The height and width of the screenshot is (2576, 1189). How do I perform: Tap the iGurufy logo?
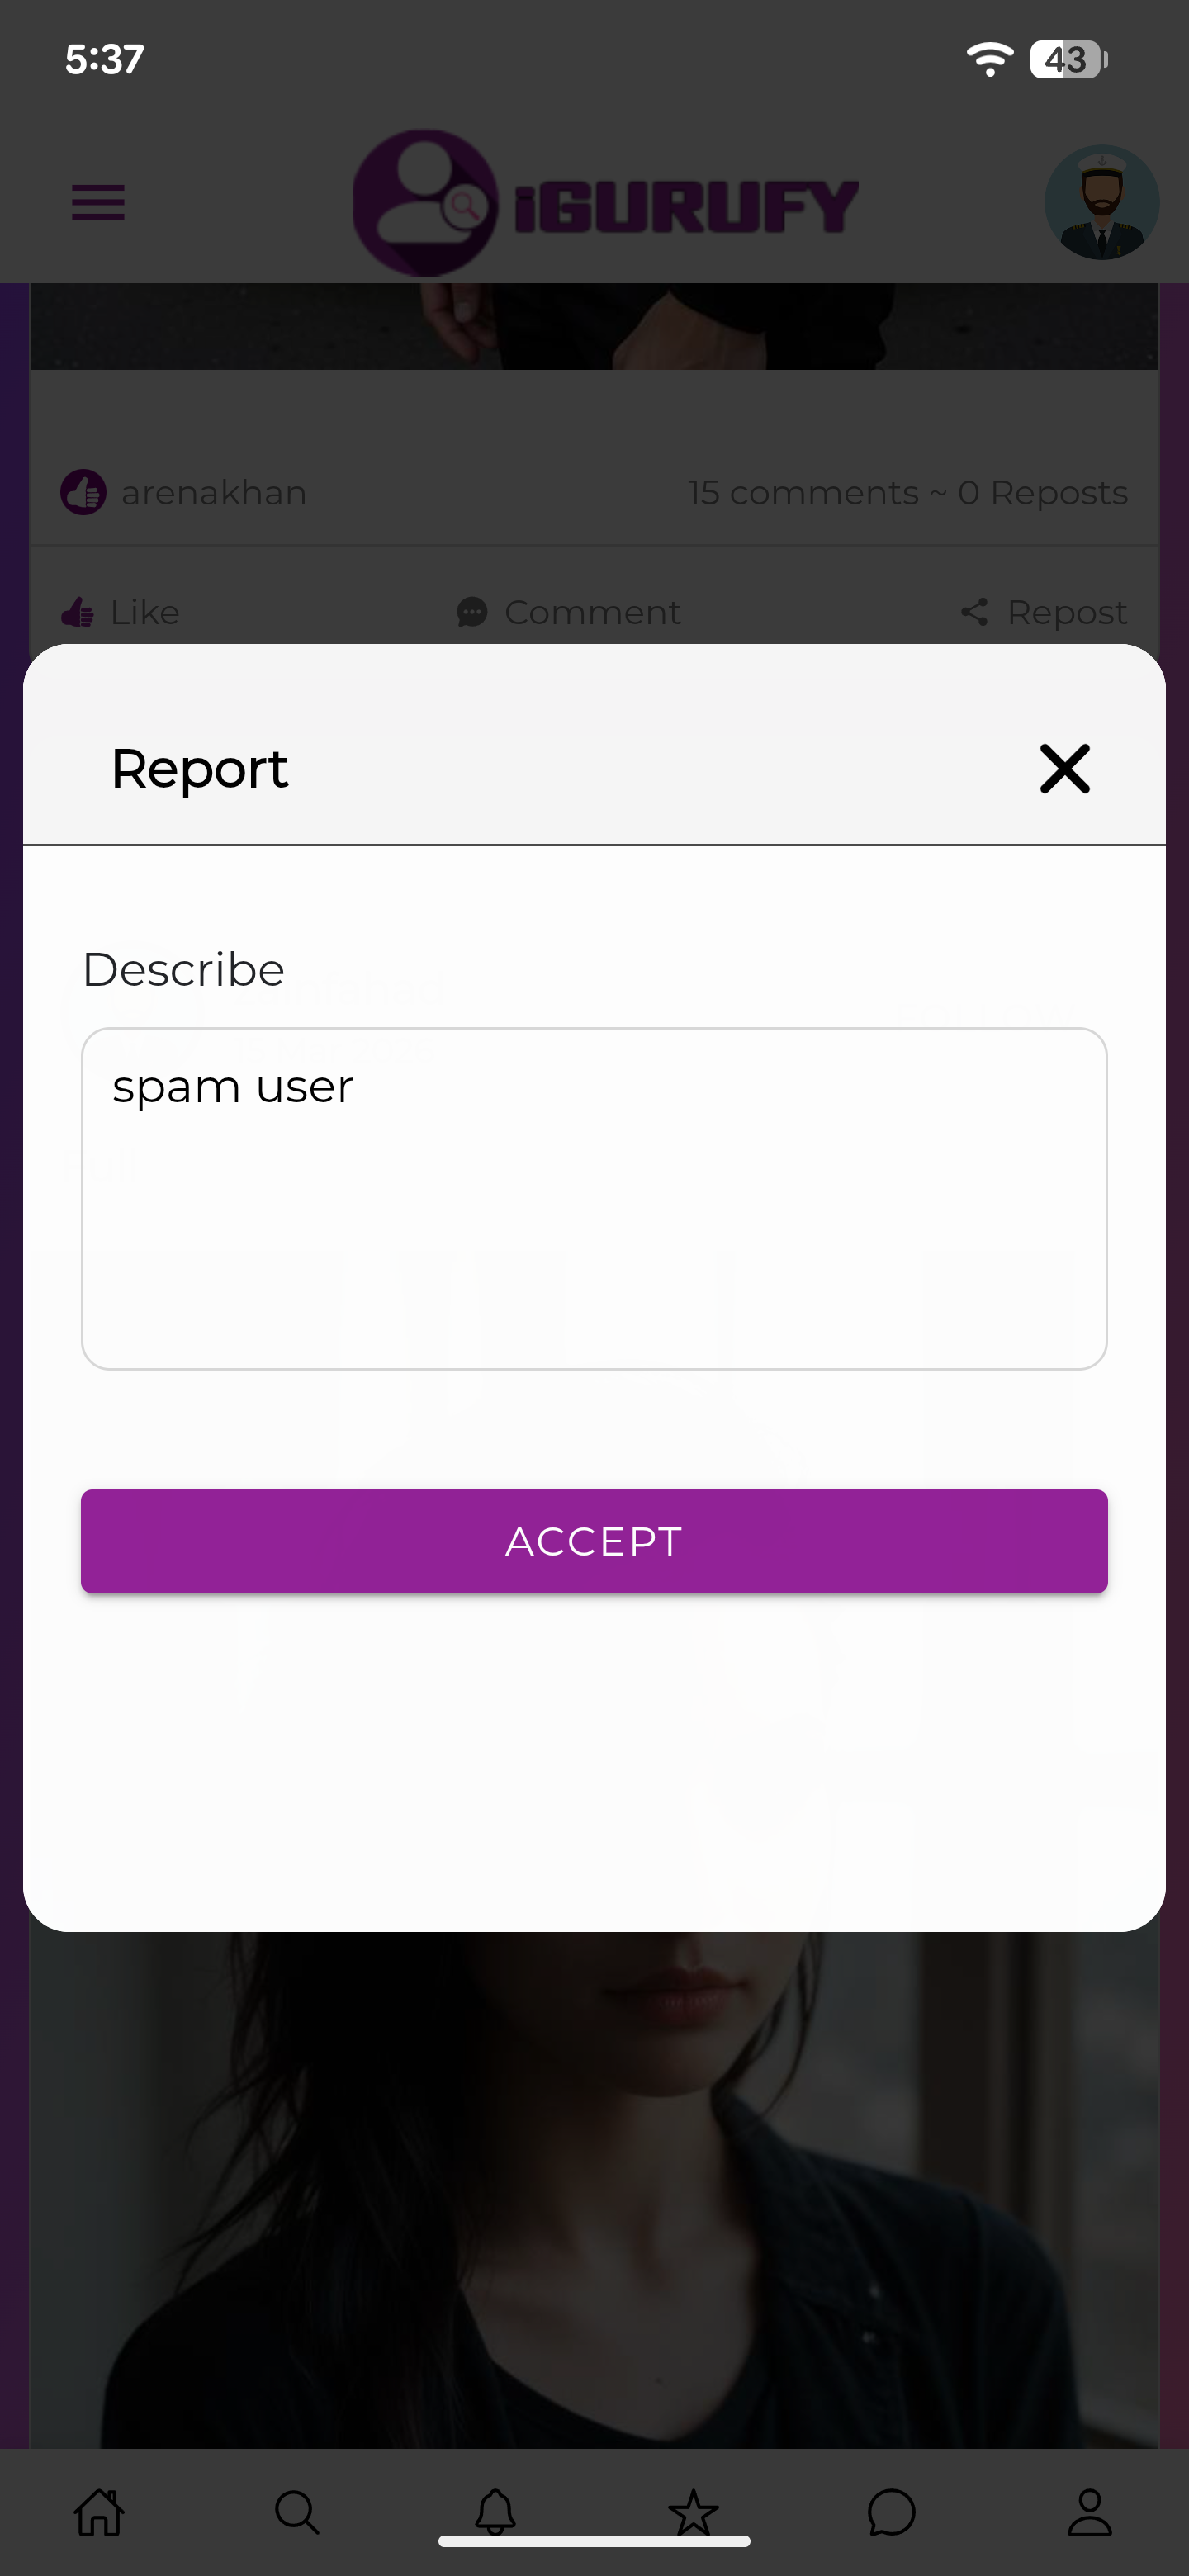(x=605, y=203)
